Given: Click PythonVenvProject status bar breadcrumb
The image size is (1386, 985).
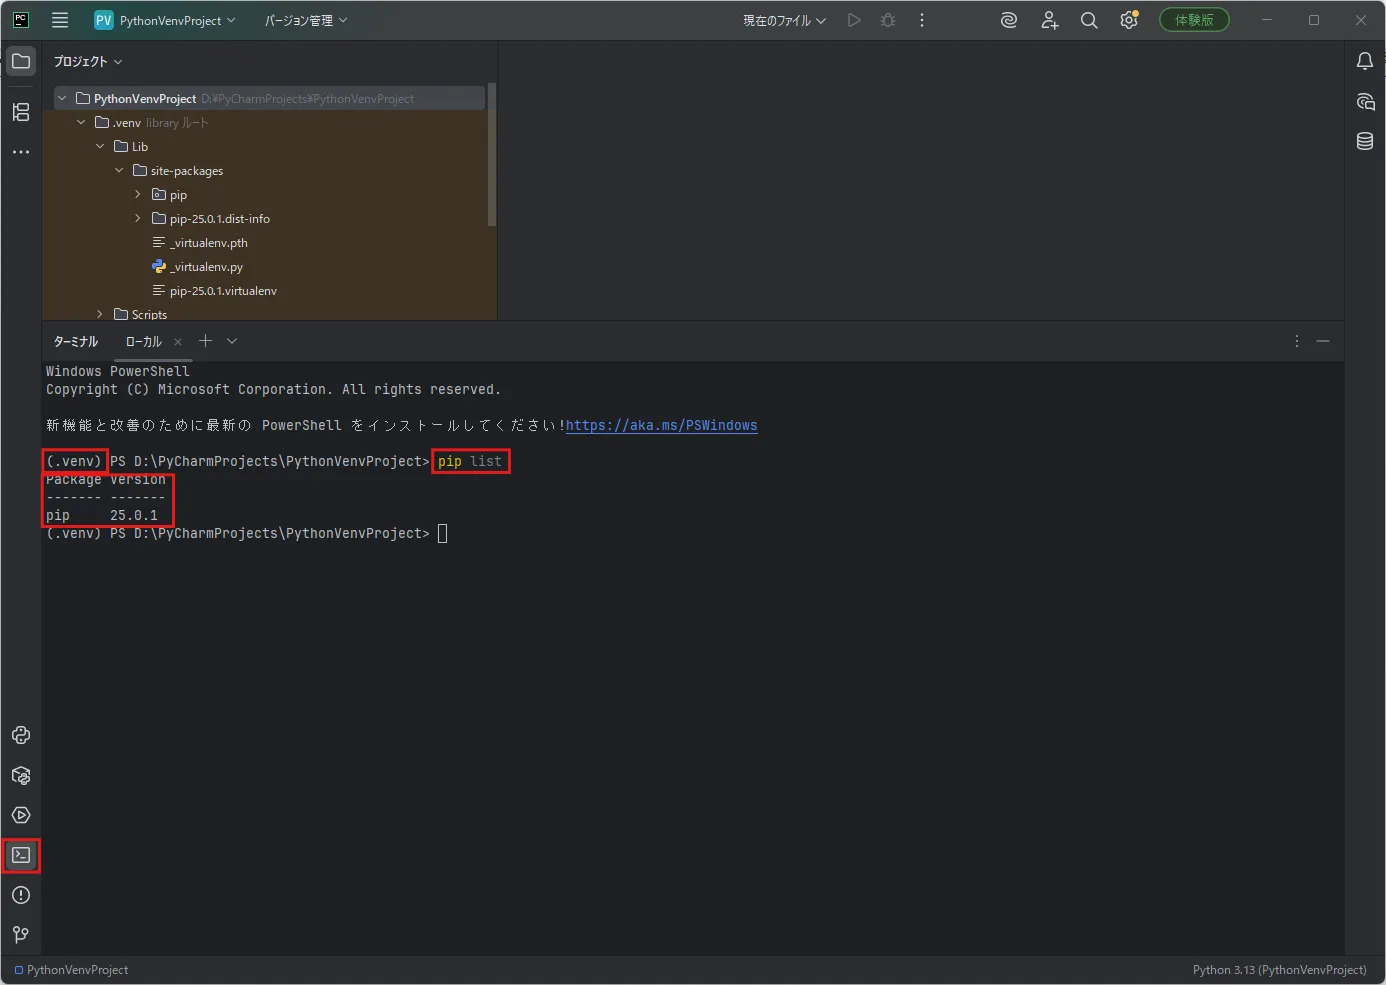Looking at the screenshot, I should click(71, 970).
